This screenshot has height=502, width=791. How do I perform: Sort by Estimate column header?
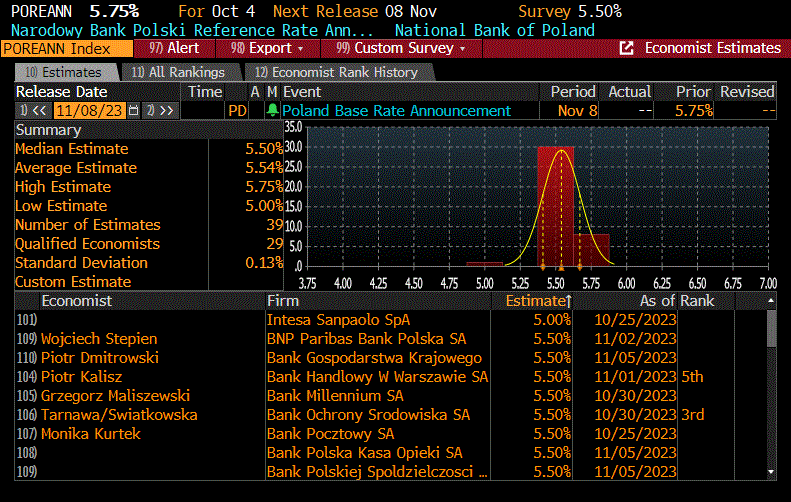pos(538,301)
